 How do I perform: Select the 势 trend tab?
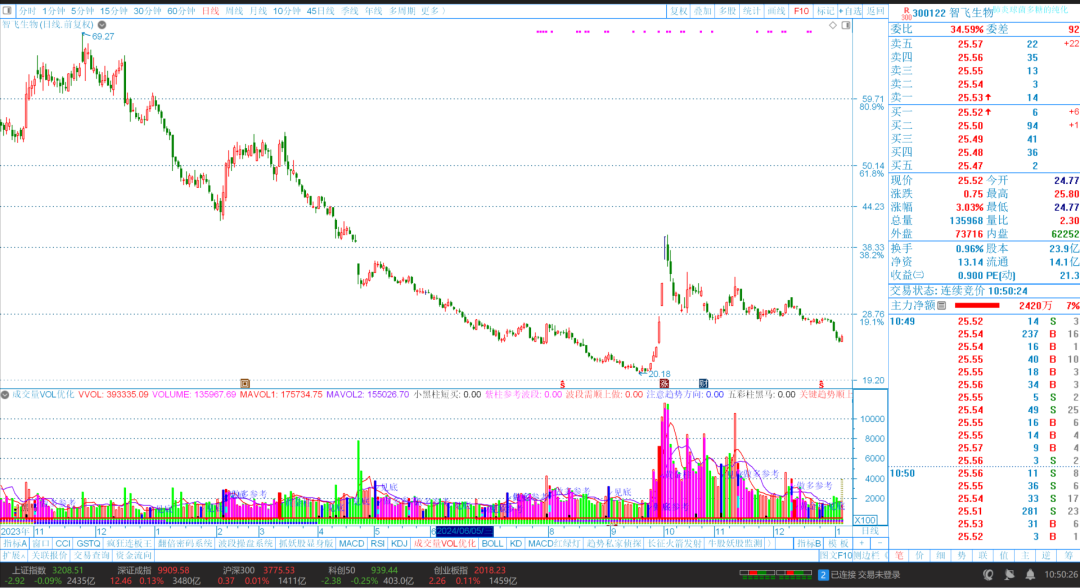(962, 555)
